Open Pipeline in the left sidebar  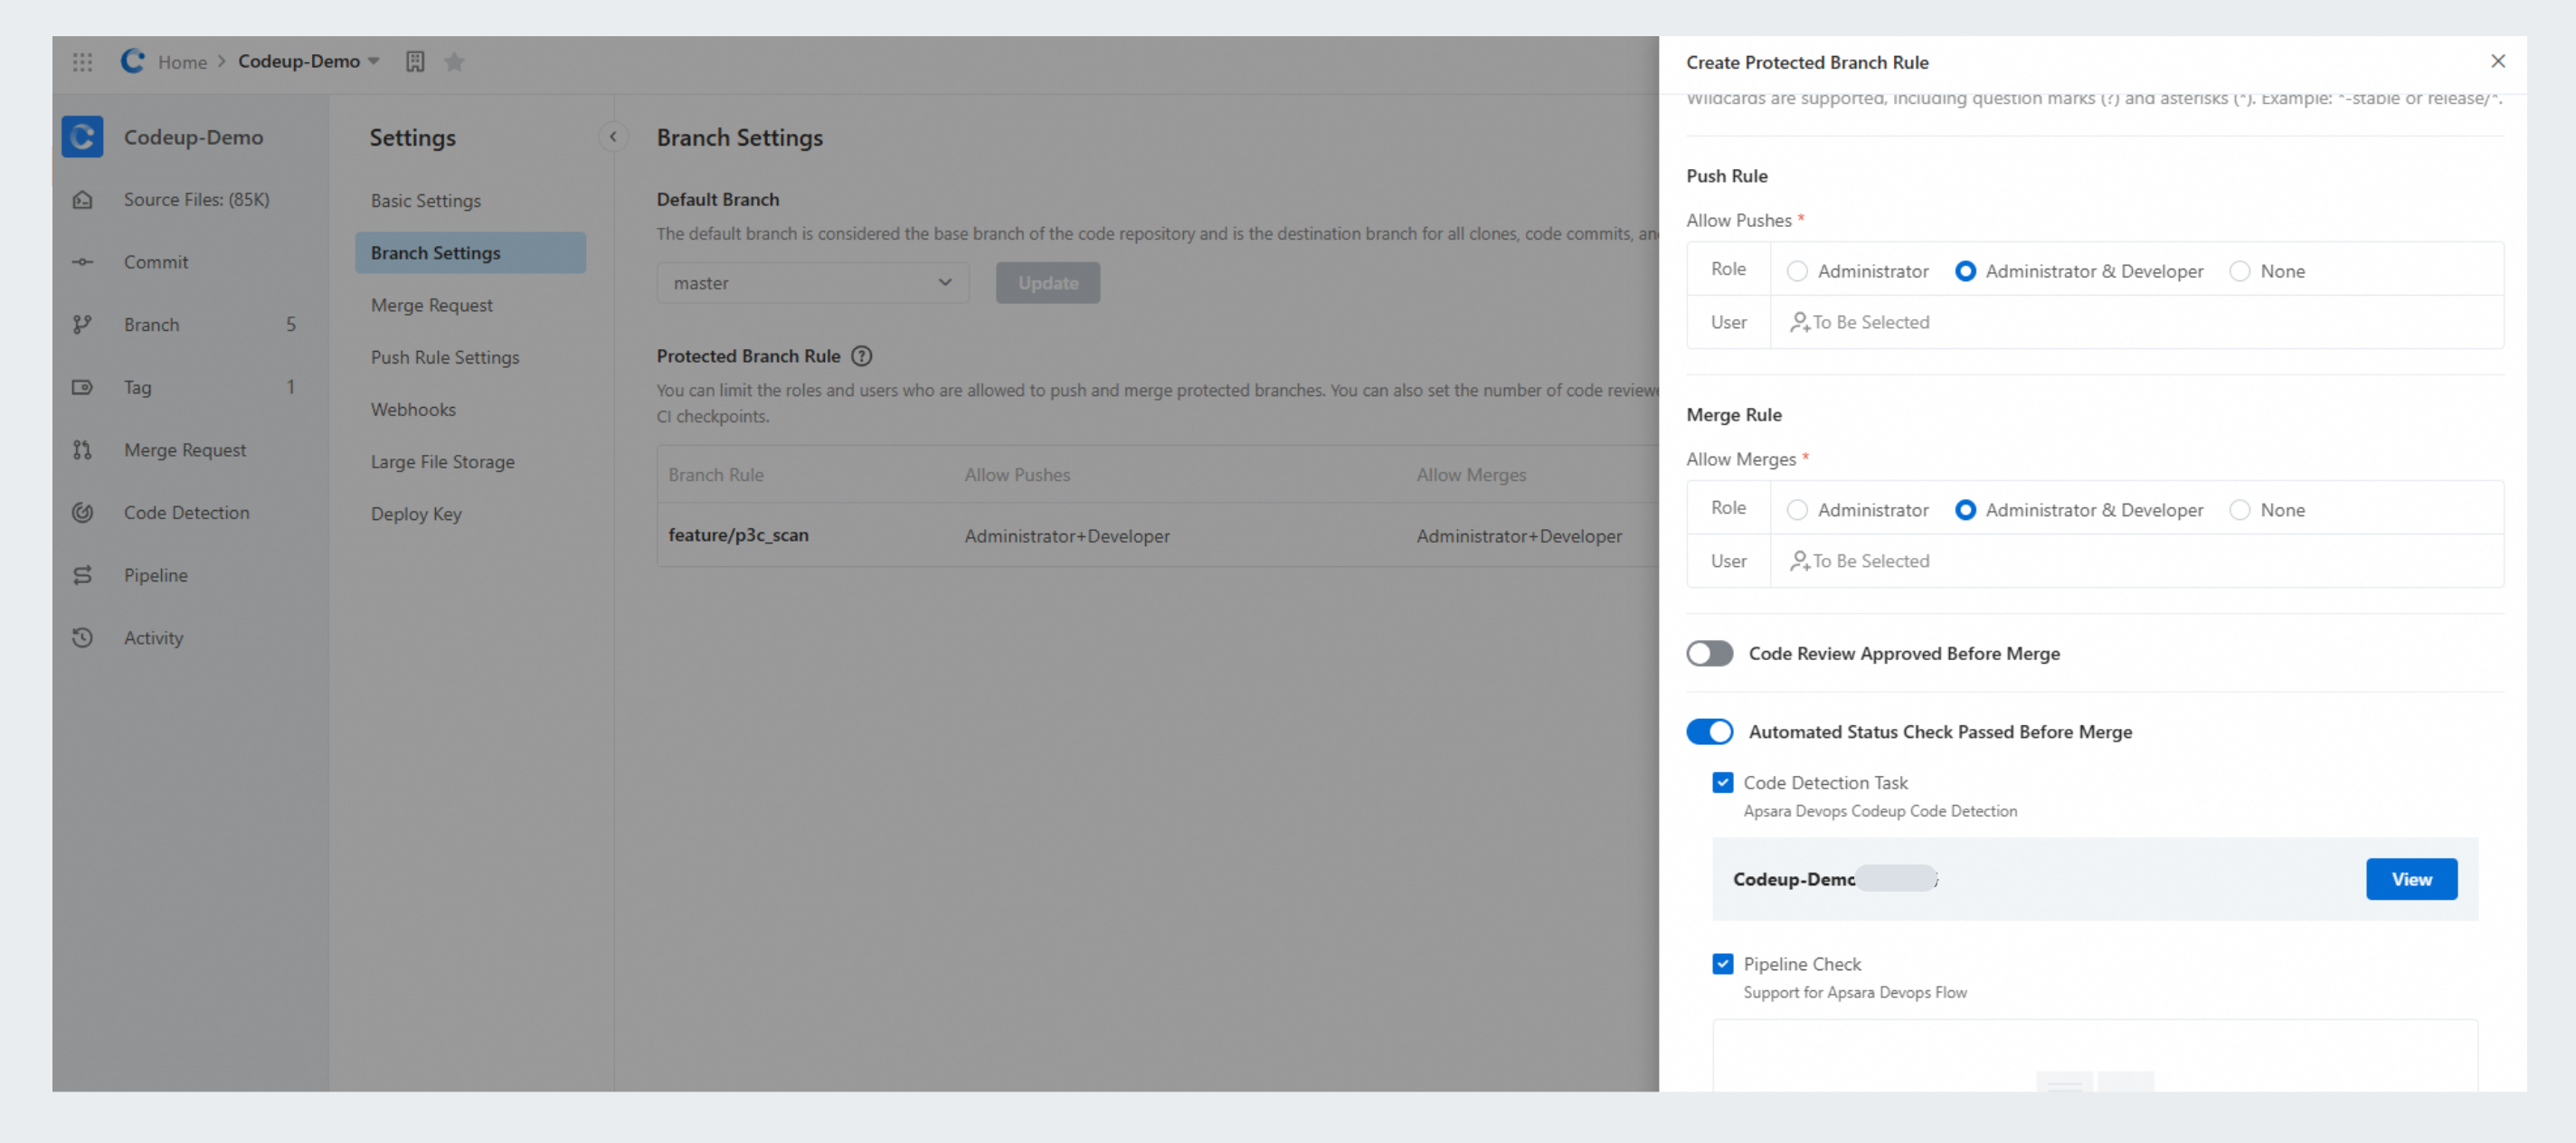[x=155, y=575]
